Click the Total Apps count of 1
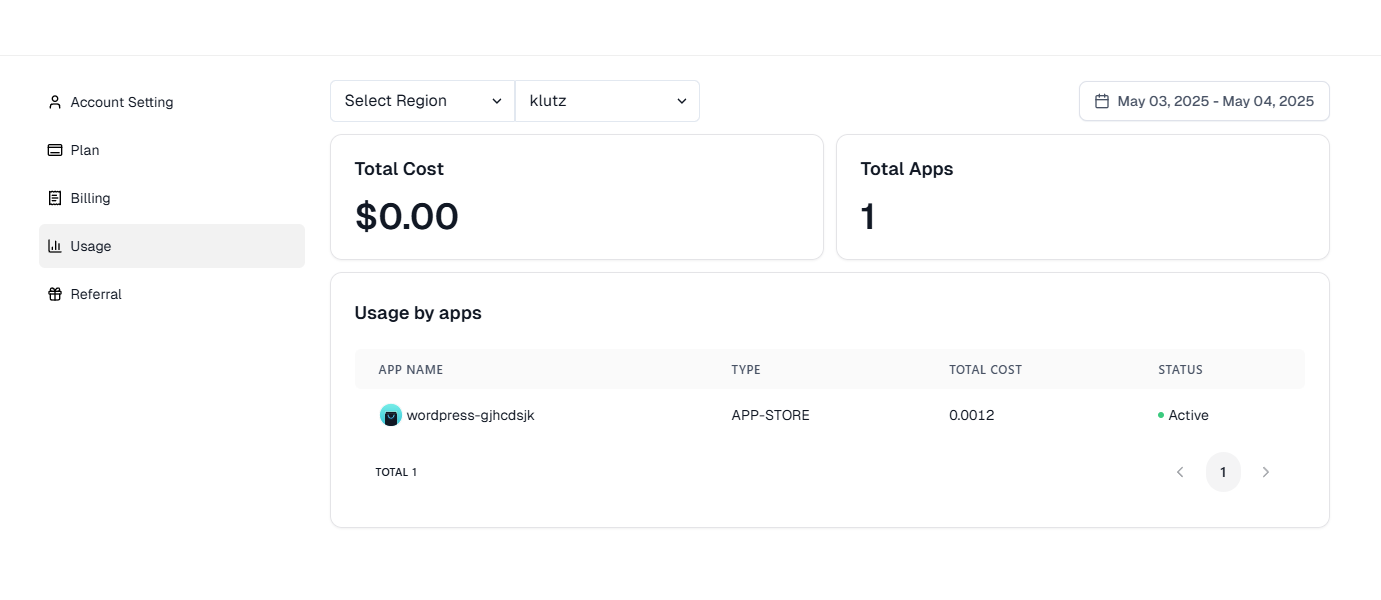 pyautogui.click(x=868, y=217)
